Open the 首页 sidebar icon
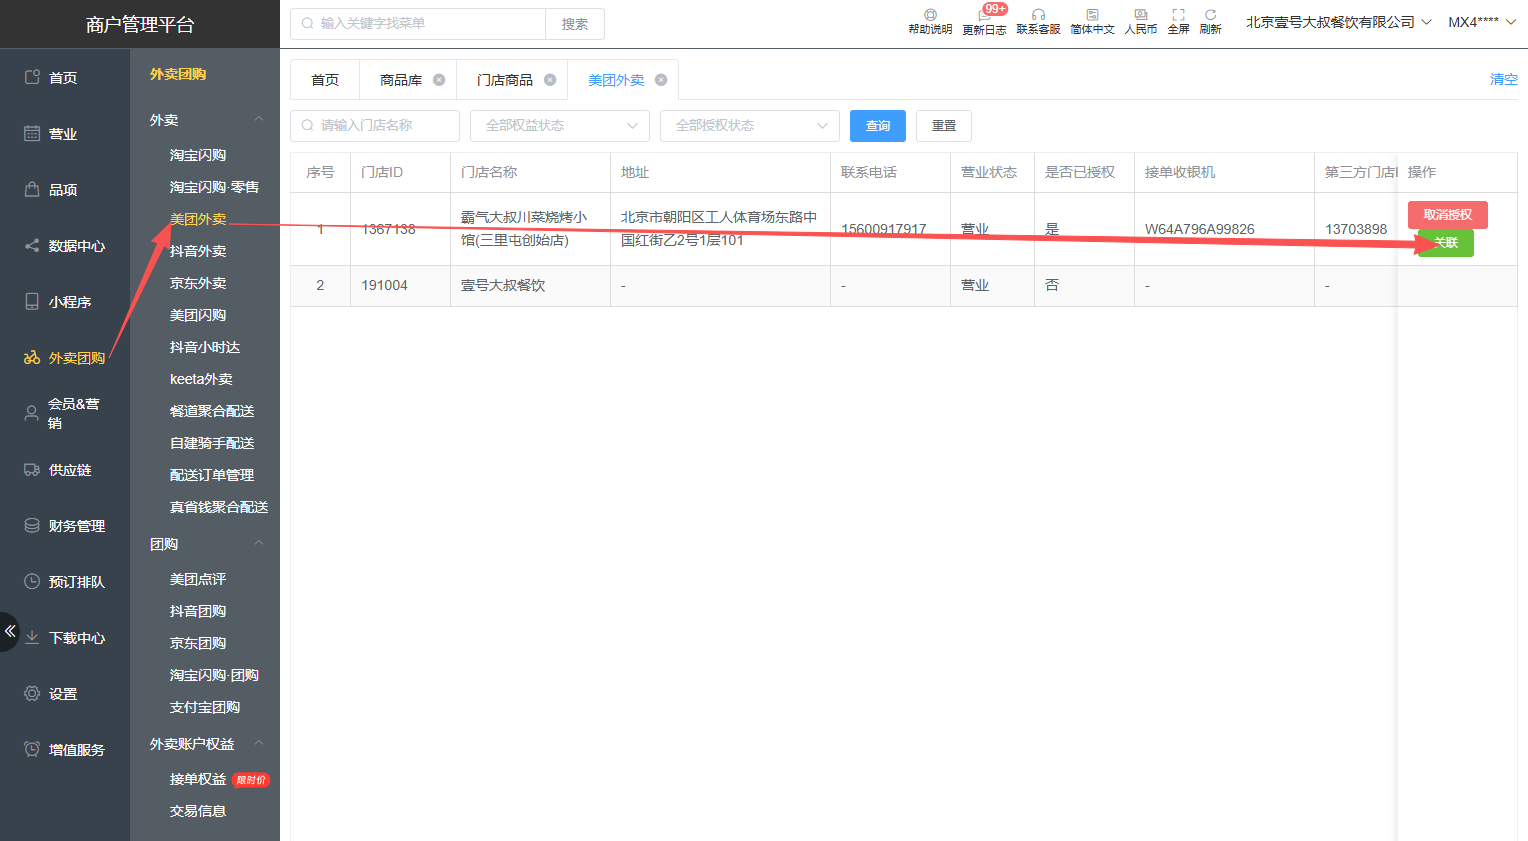1528x841 pixels. 32,77
